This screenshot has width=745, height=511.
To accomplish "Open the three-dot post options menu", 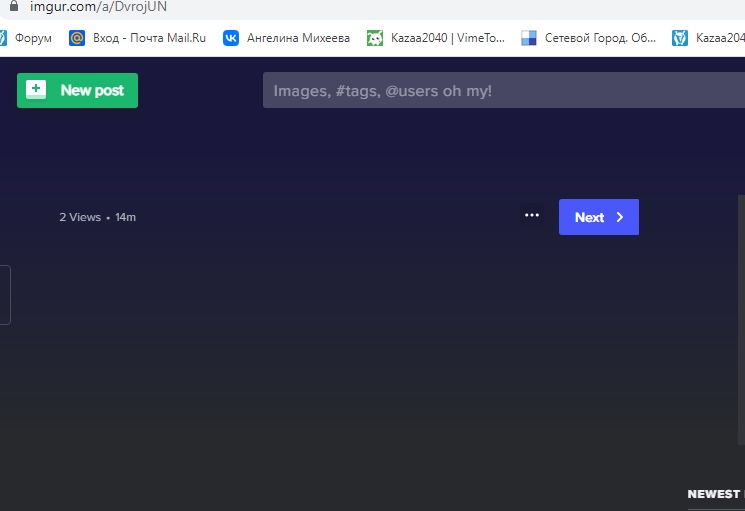I will 532,216.
